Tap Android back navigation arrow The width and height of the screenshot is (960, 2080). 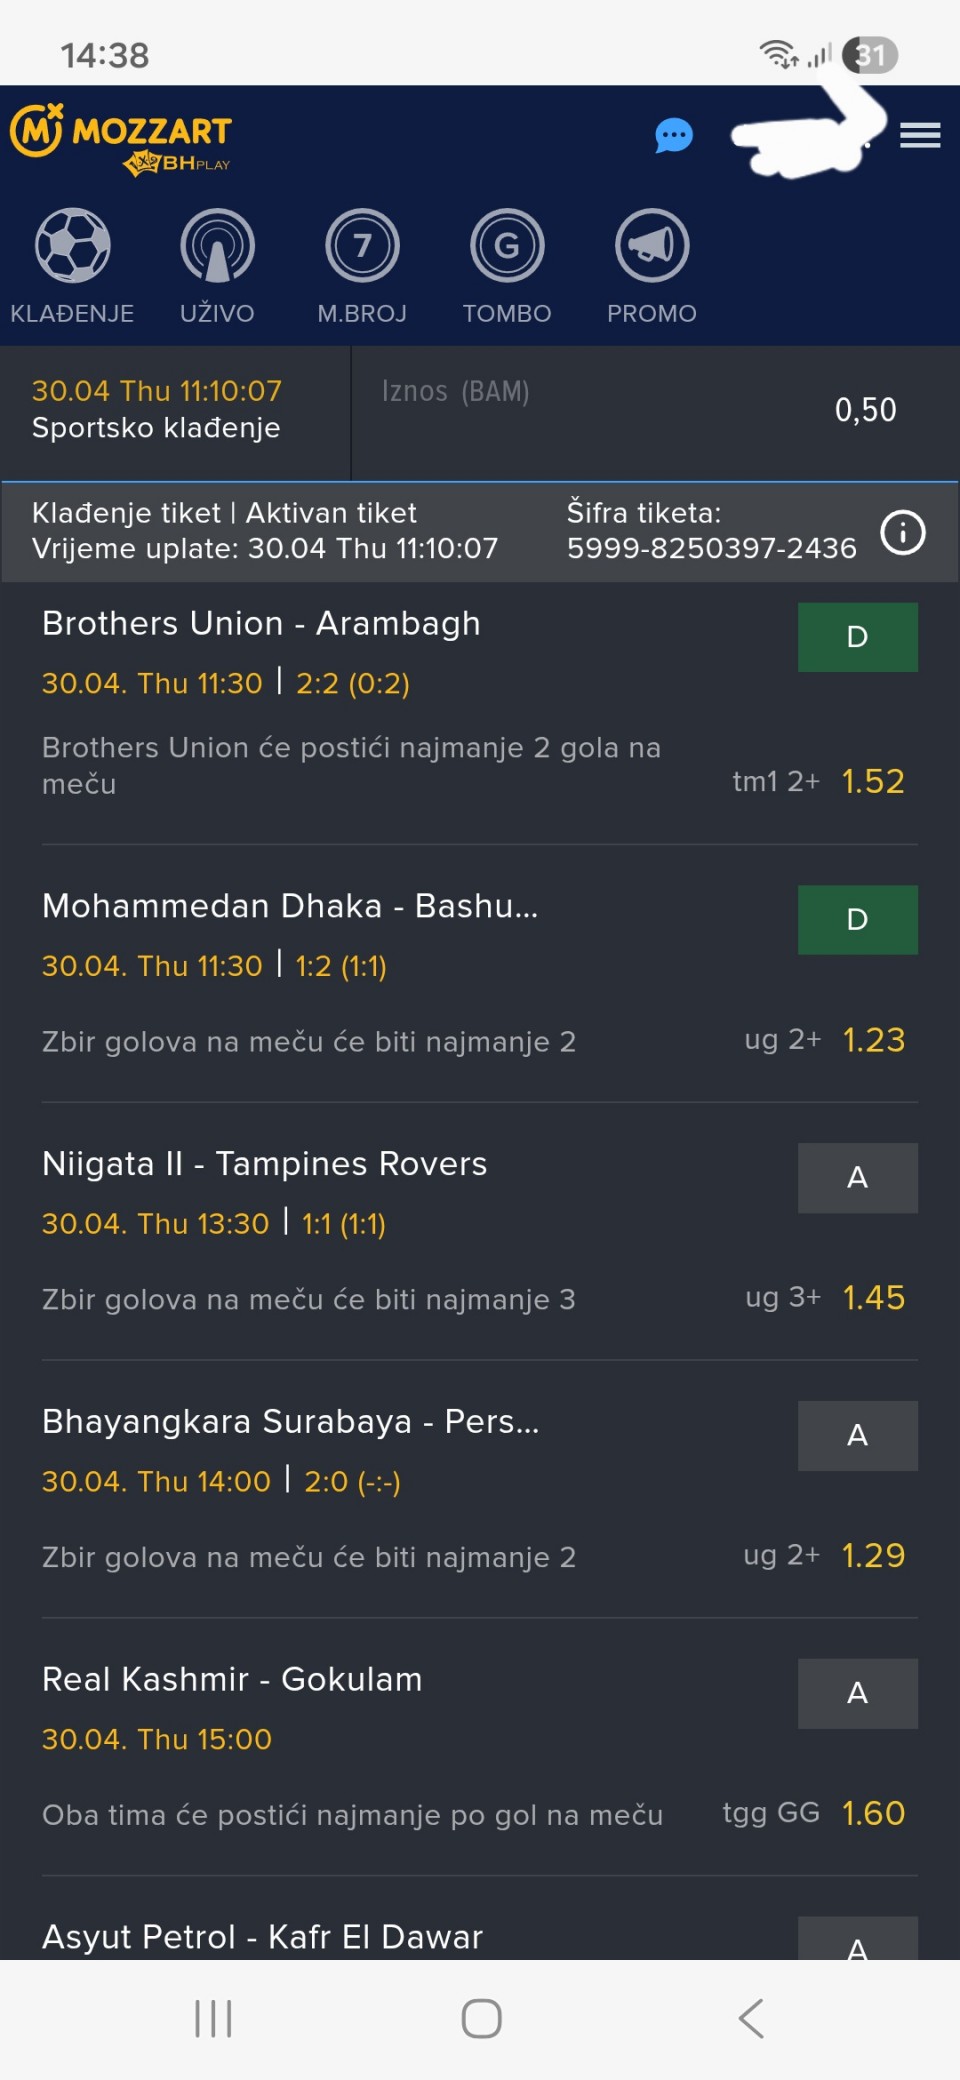[751, 2018]
